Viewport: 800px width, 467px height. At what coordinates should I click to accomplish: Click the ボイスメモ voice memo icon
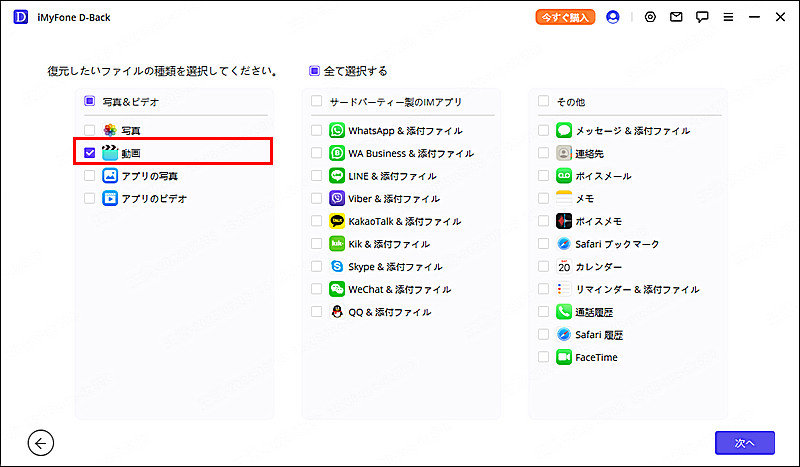564,221
